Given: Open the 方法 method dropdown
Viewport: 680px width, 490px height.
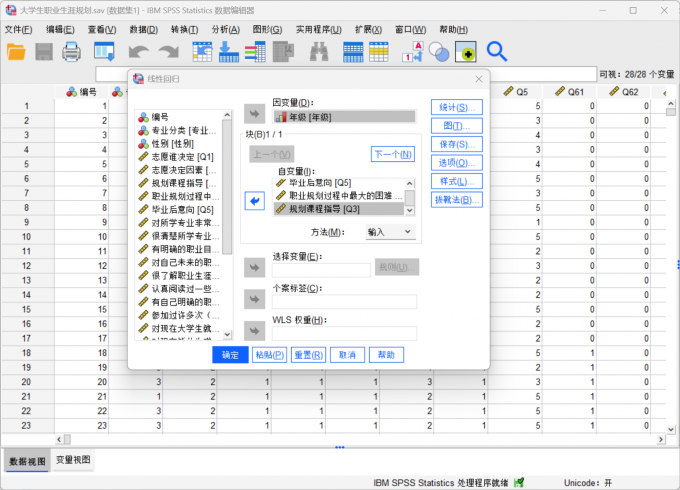Looking at the screenshot, I should pyautogui.click(x=389, y=232).
